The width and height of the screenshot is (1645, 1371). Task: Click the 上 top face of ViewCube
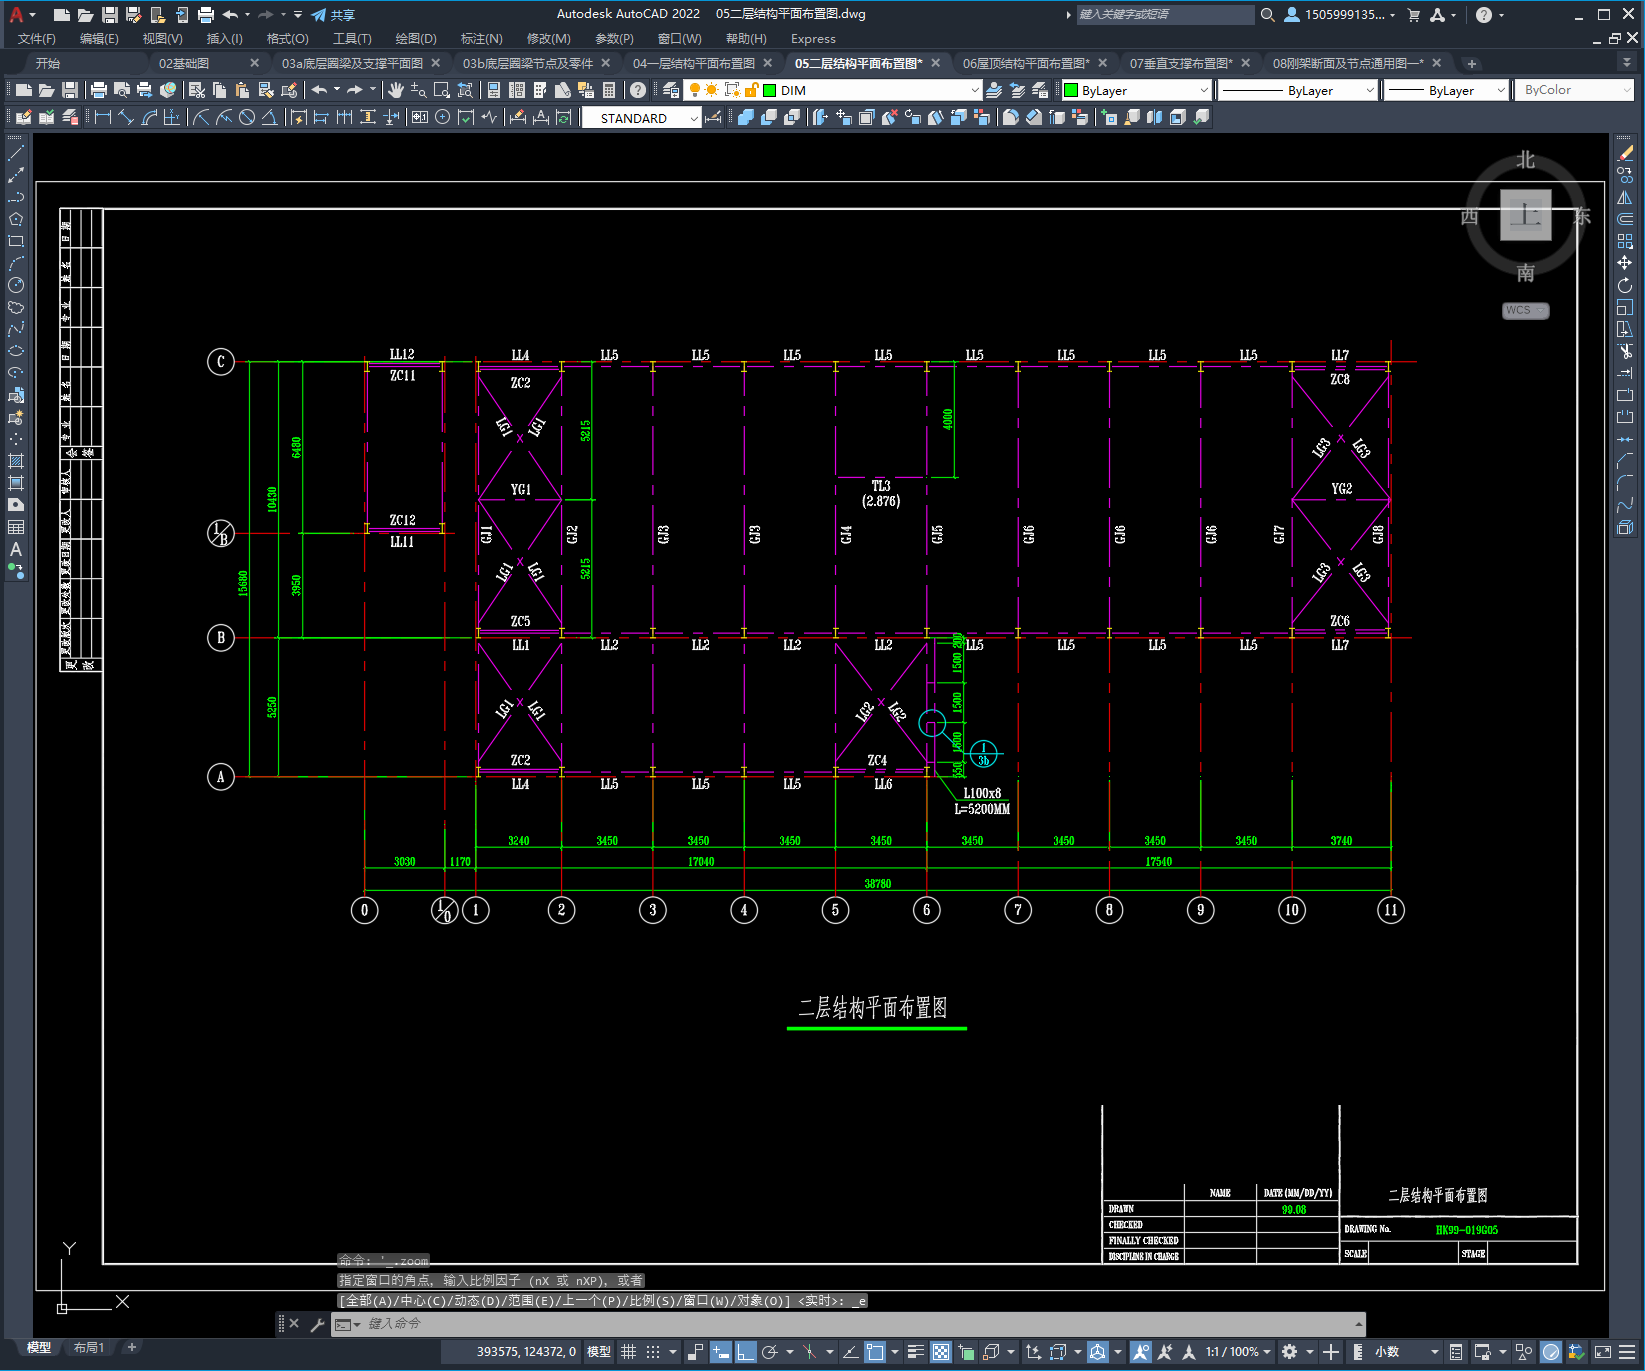pos(1526,215)
